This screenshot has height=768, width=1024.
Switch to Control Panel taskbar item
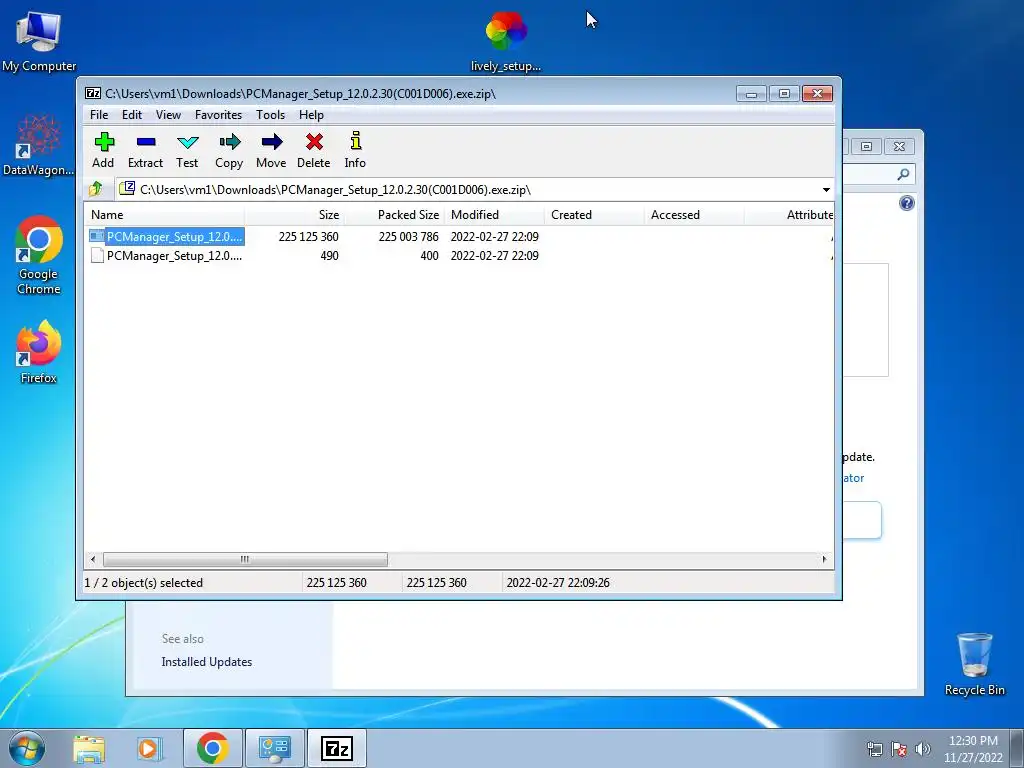tap(274, 748)
